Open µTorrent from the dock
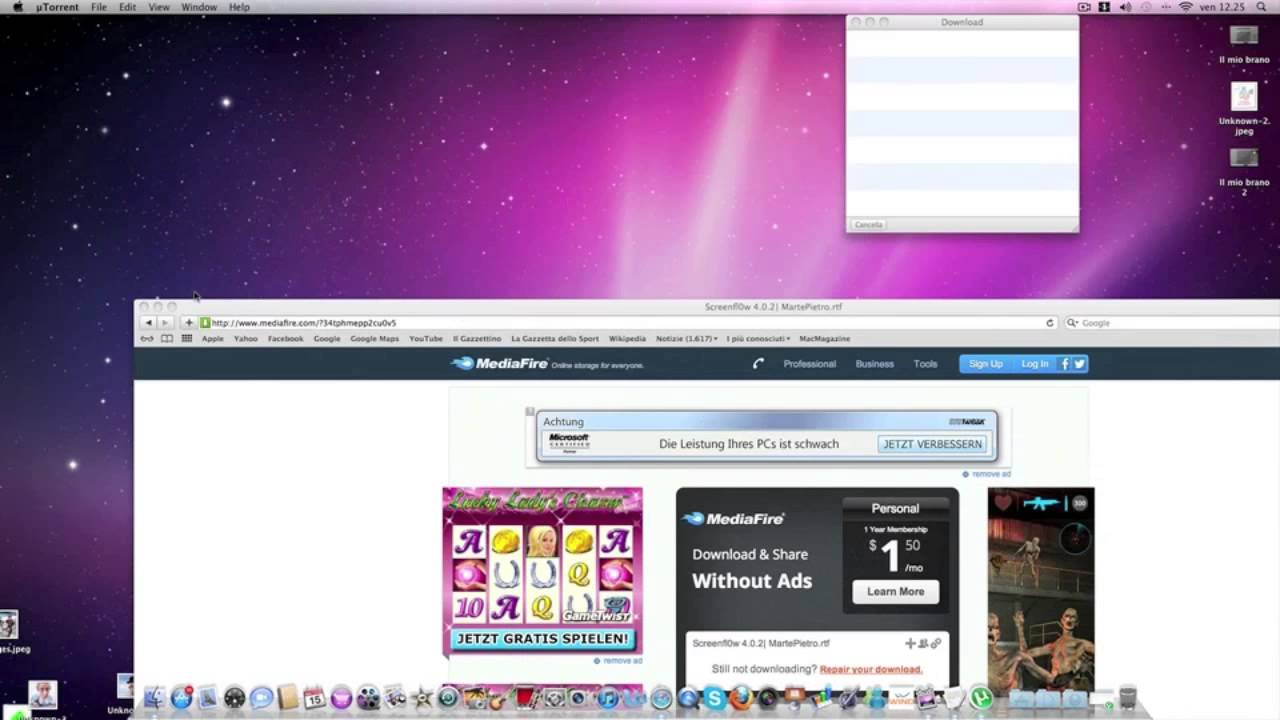Image resolution: width=1280 pixels, height=720 pixels. [x=981, y=699]
